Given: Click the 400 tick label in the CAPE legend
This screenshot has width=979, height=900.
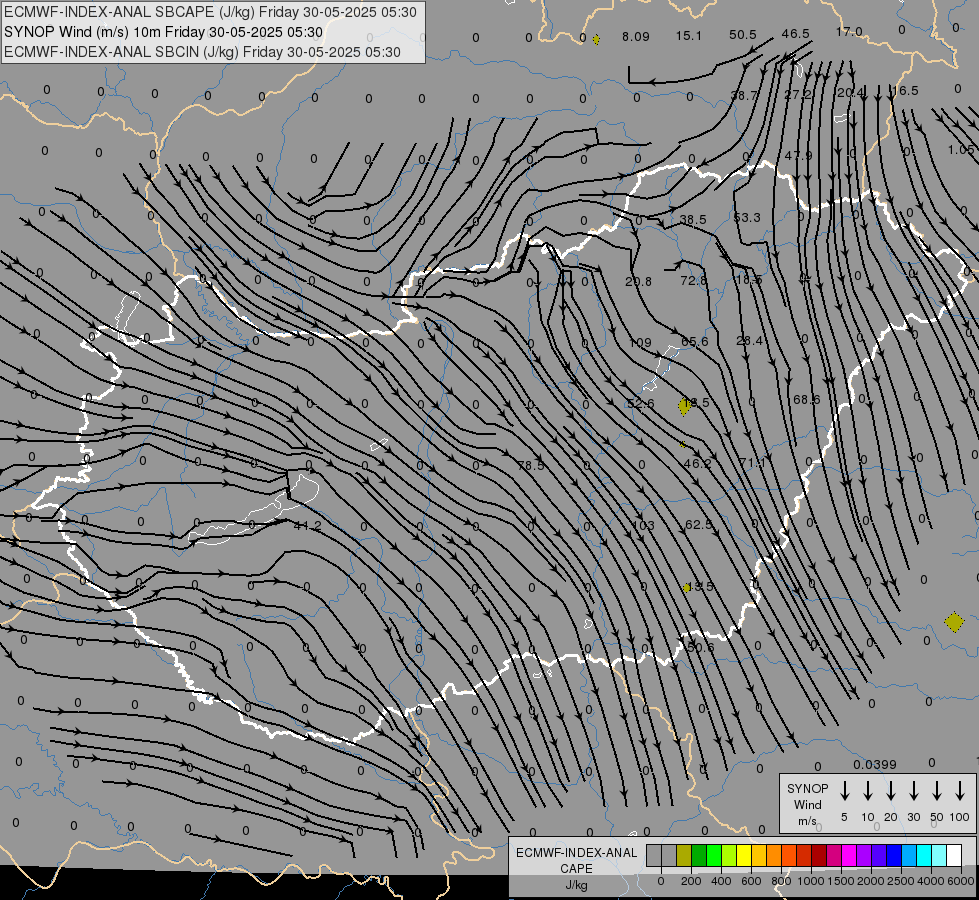Looking at the screenshot, I should tap(721, 881).
